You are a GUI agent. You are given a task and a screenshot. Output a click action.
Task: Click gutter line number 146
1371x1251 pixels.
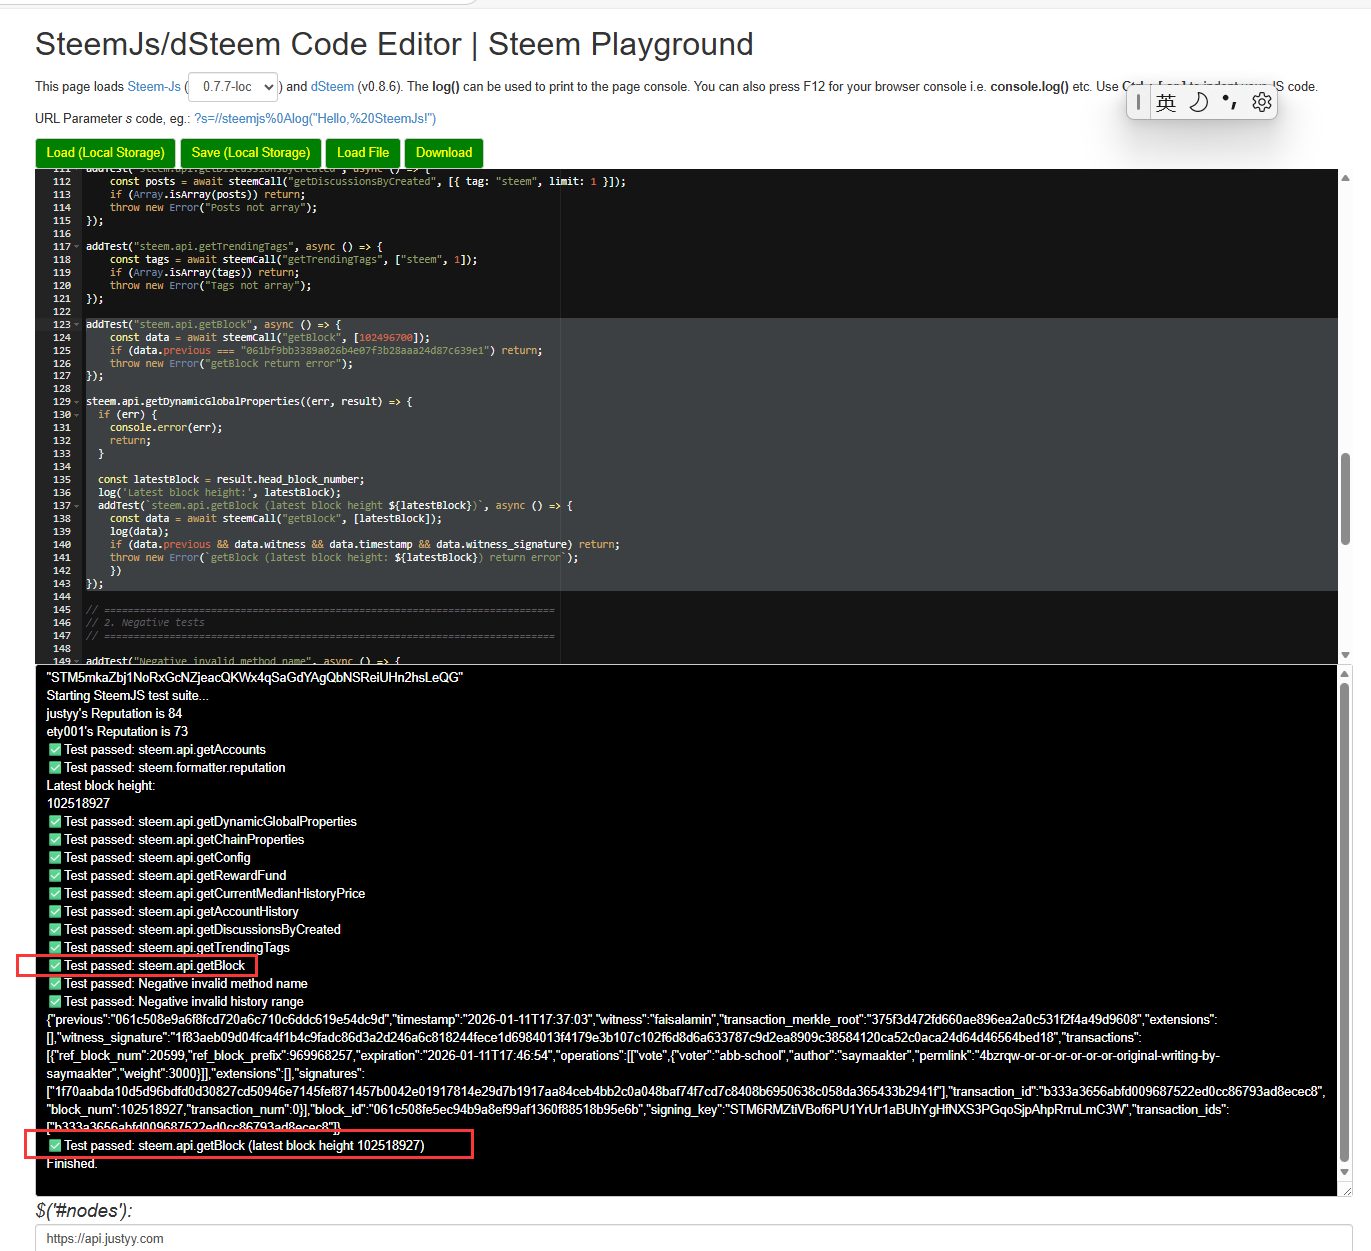tap(61, 623)
